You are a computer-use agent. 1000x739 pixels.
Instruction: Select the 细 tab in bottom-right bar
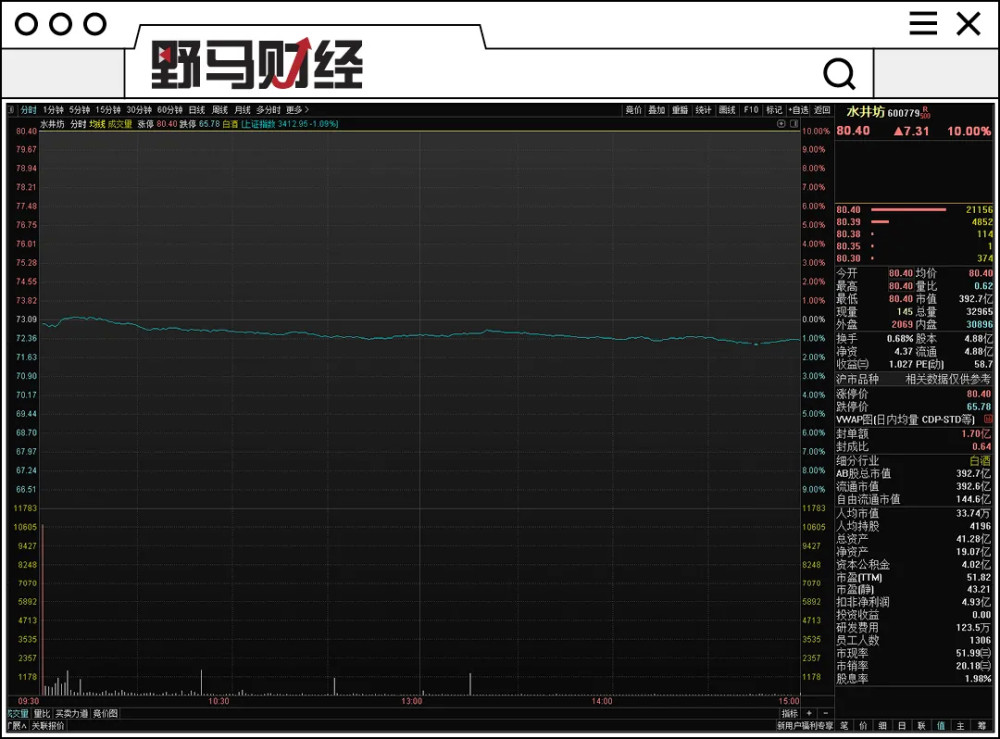tap(883, 726)
